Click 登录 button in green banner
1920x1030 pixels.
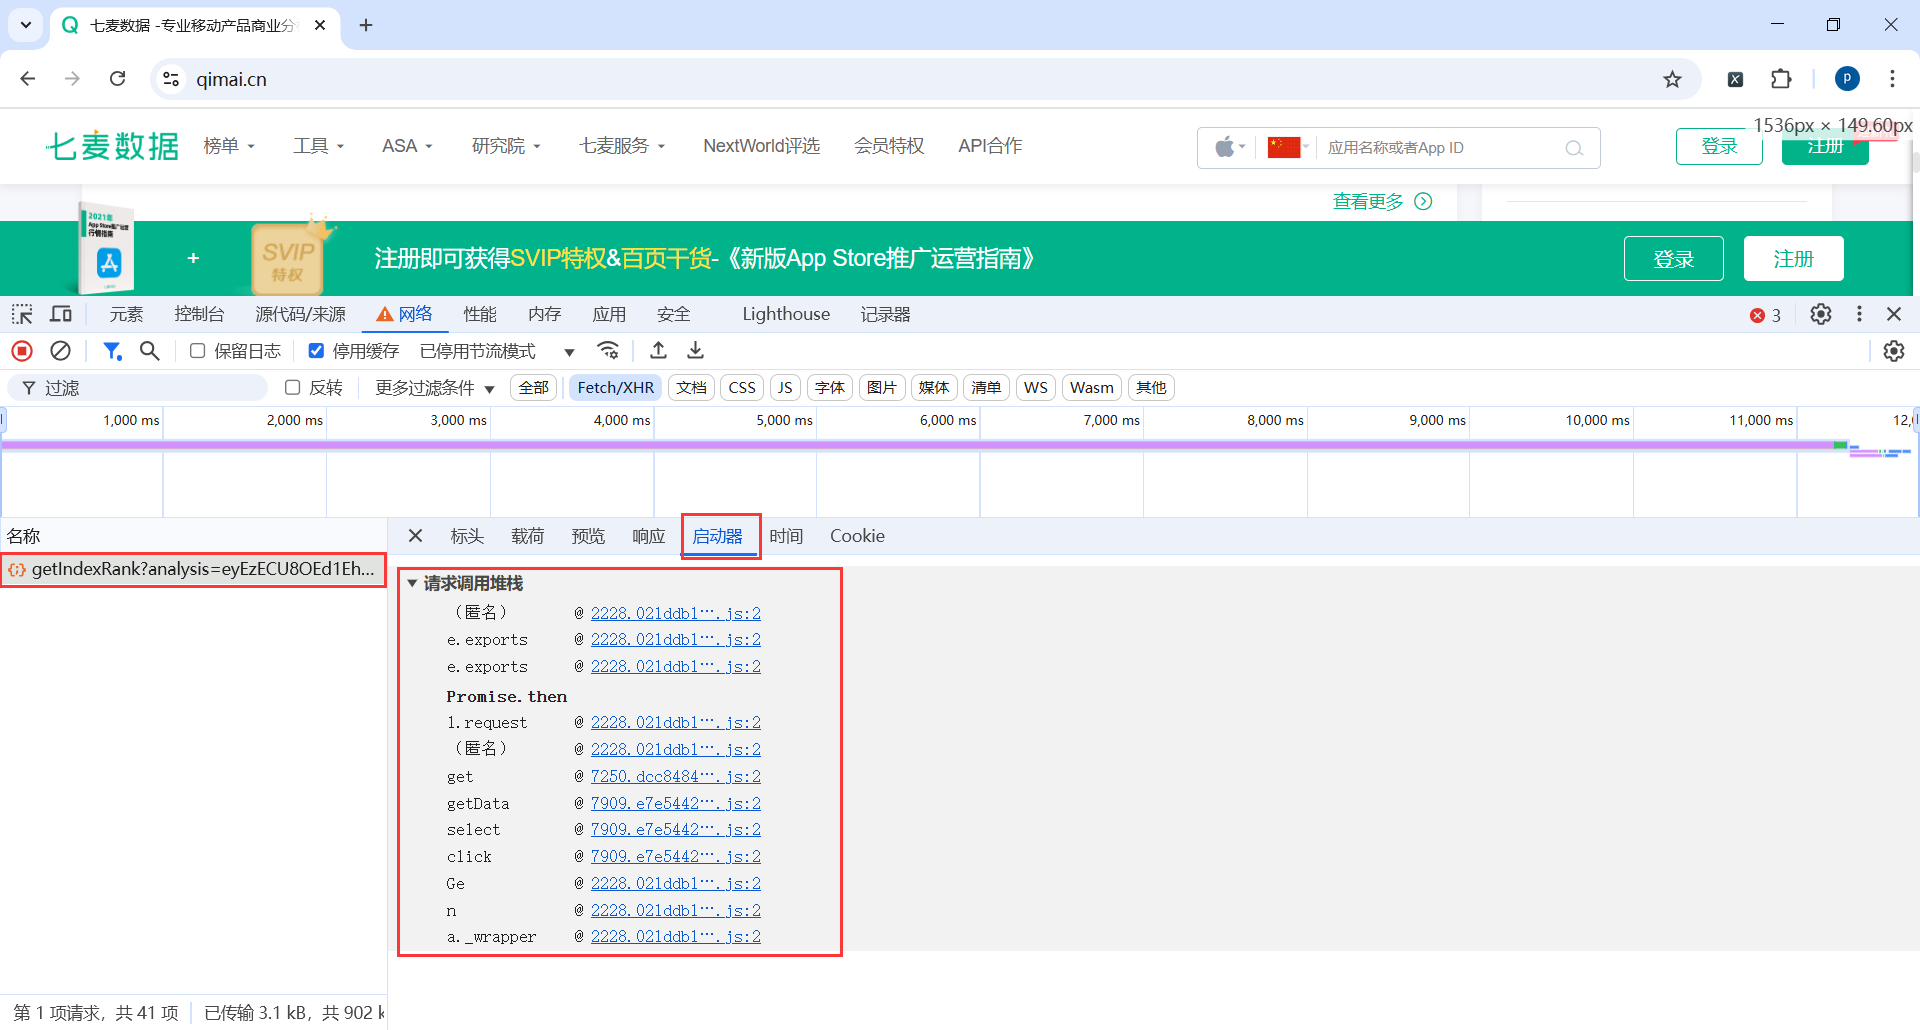[x=1674, y=259]
